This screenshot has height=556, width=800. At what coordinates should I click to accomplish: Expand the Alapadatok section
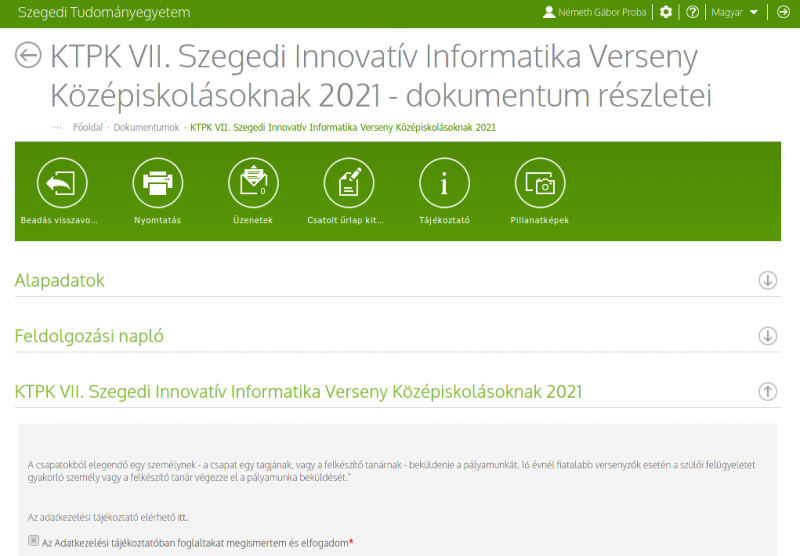click(767, 280)
